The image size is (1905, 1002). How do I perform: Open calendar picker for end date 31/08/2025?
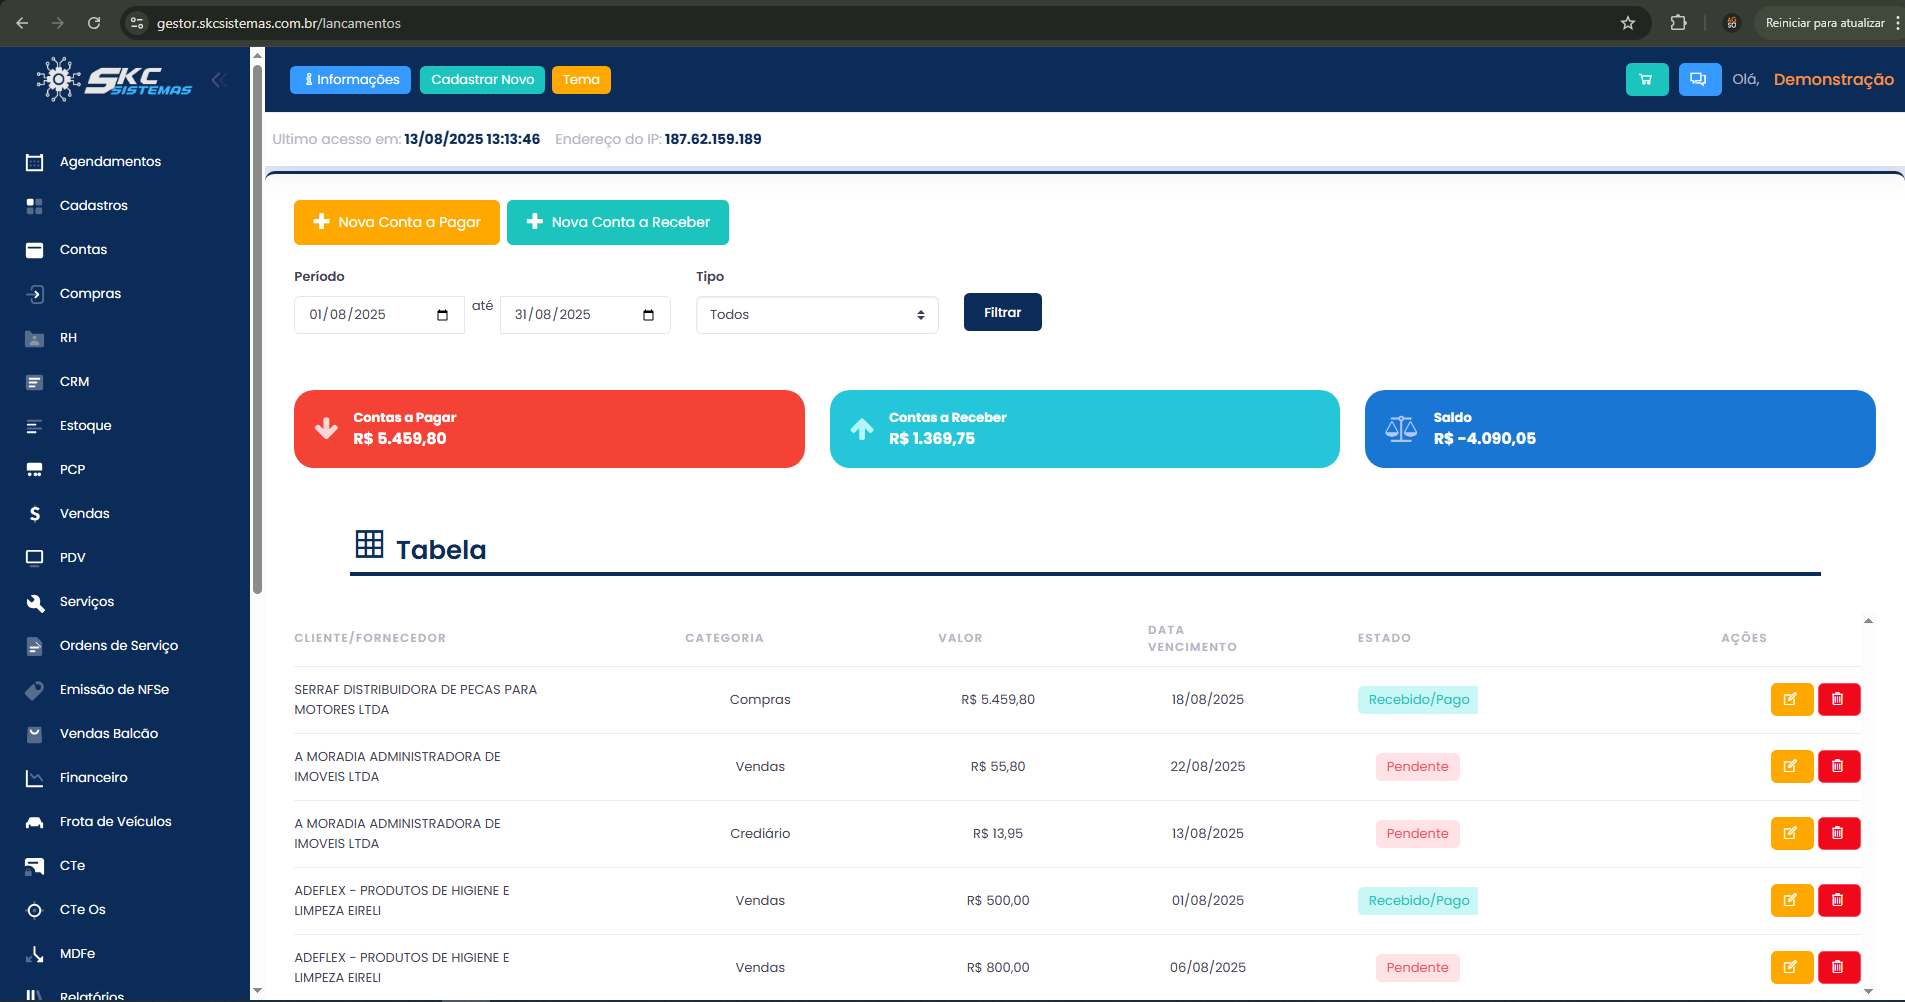(648, 315)
